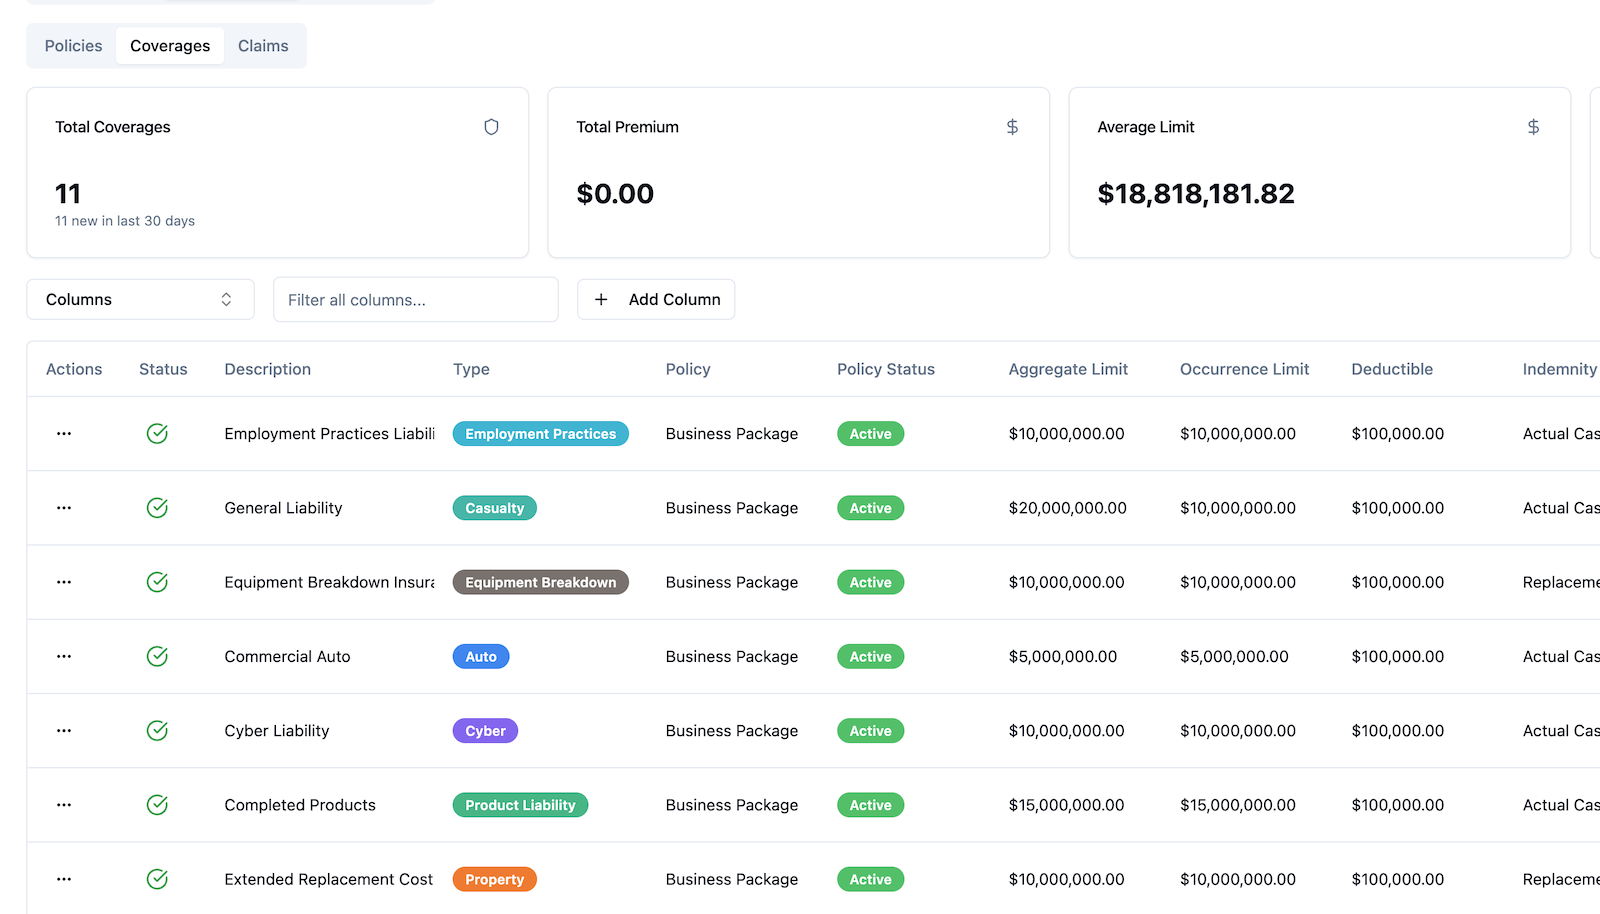Expand the Columns dropdown
The height and width of the screenshot is (914, 1600).
tap(140, 300)
